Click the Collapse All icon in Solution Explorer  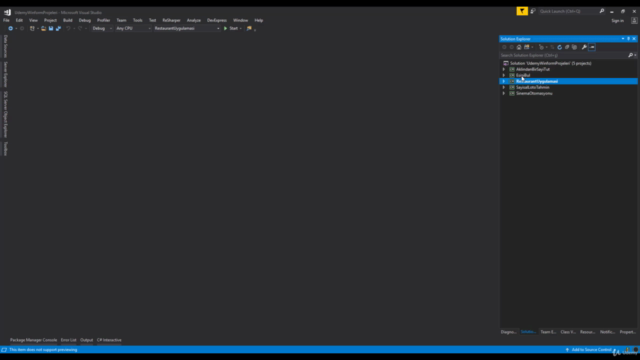(x=567, y=47)
